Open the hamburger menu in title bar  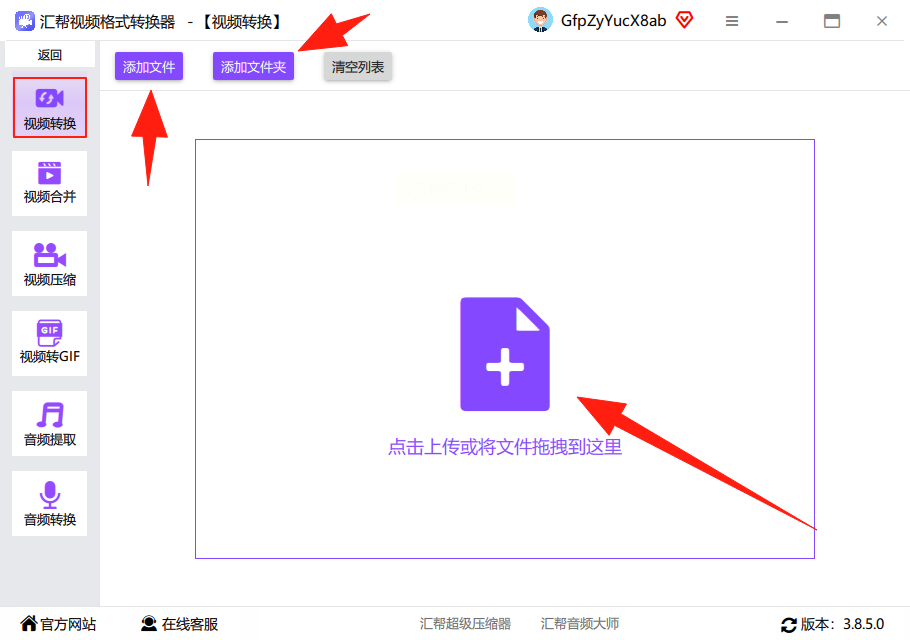pos(732,21)
